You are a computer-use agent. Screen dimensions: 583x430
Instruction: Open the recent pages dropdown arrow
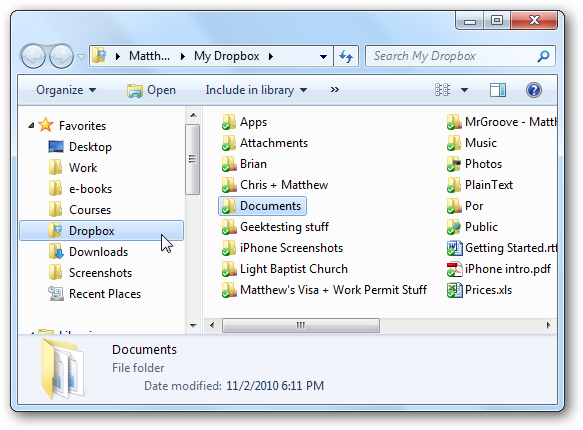pos(81,57)
